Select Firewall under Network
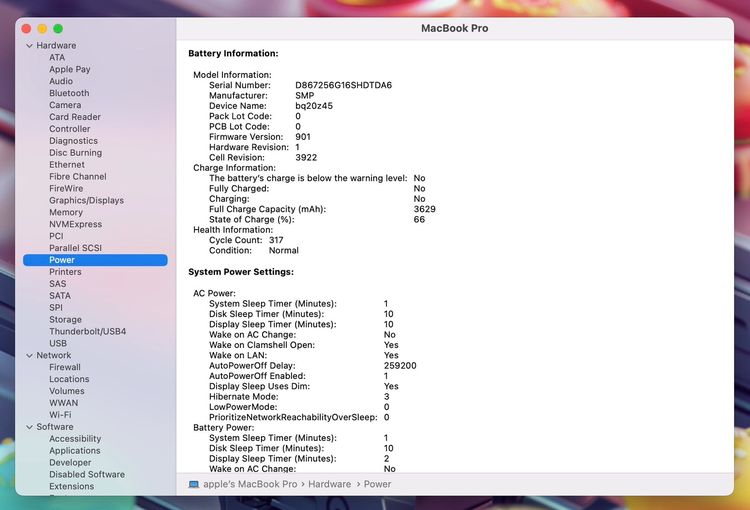The width and height of the screenshot is (750, 510). point(65,367)
